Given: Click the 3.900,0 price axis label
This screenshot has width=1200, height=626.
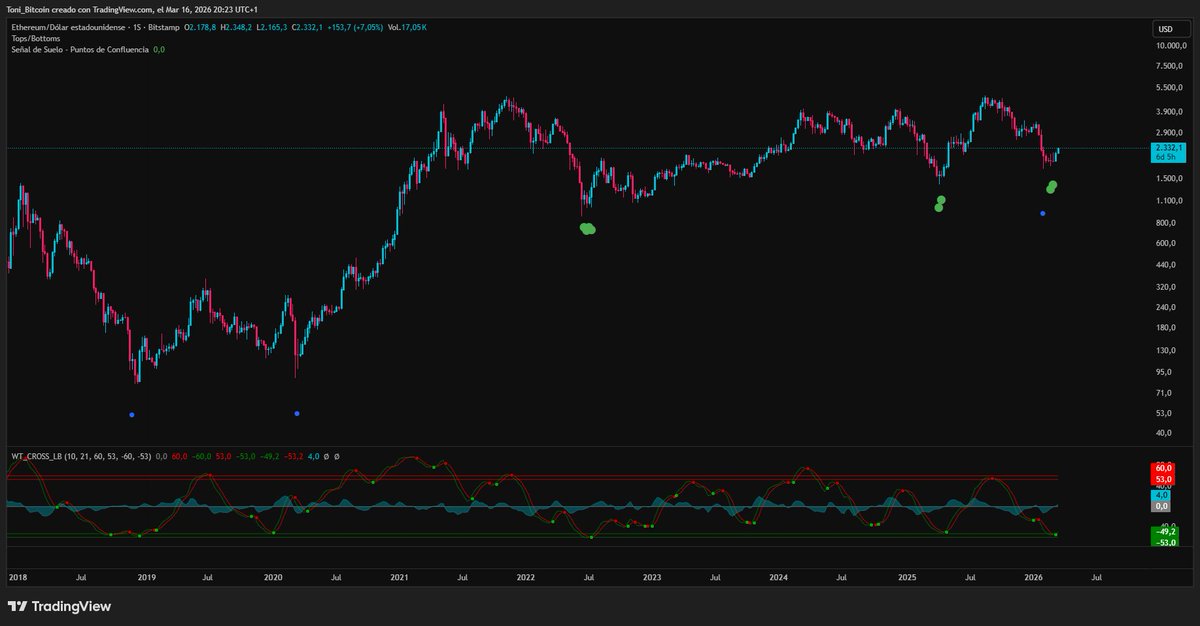Looking at the screenshot, I should (x=1169, y=112).
